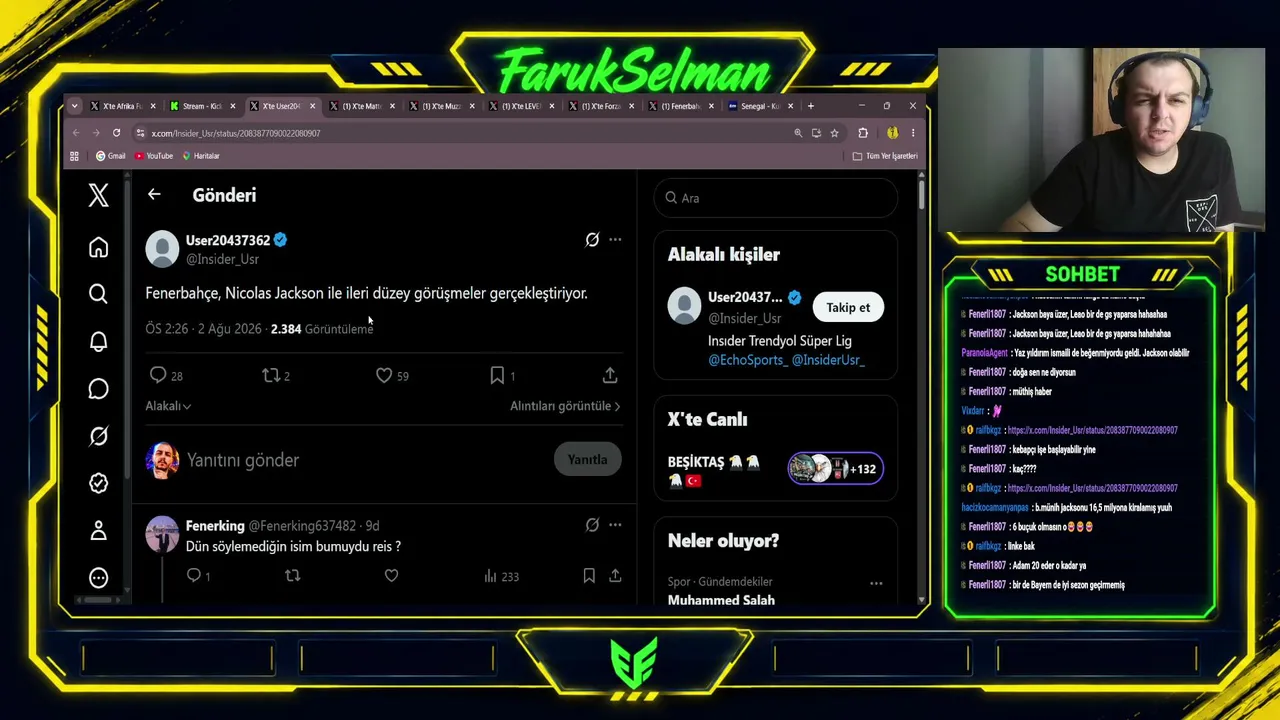Screen dimensions: 1280x720
Task: Click the Grok icon on the main post
Action: coord(592,240)
